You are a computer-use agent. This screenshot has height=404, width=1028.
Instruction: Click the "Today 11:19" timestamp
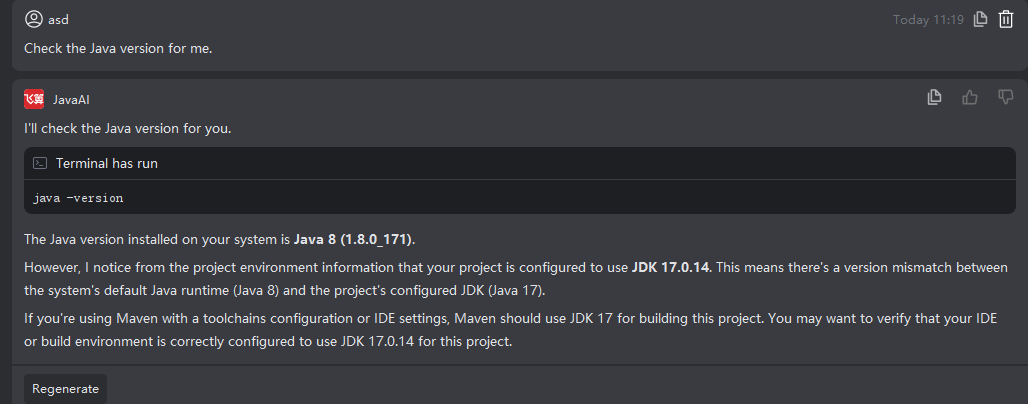point(927,20)
